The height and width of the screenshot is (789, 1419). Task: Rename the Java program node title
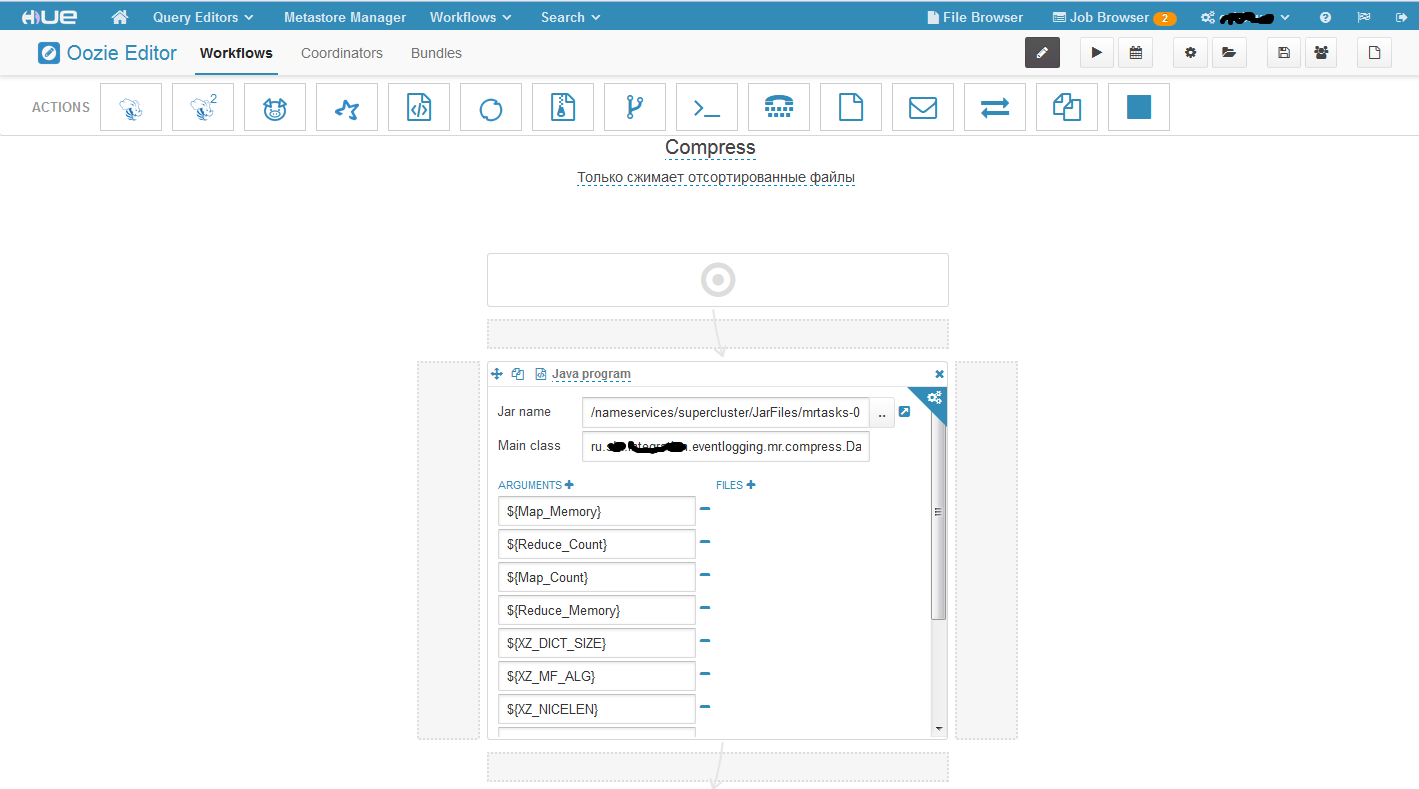[x=591, y=374]
